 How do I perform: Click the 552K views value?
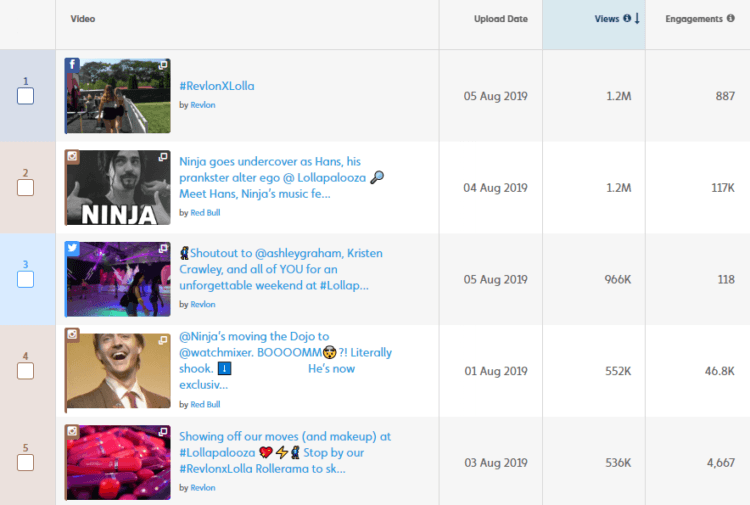point(618,371)
